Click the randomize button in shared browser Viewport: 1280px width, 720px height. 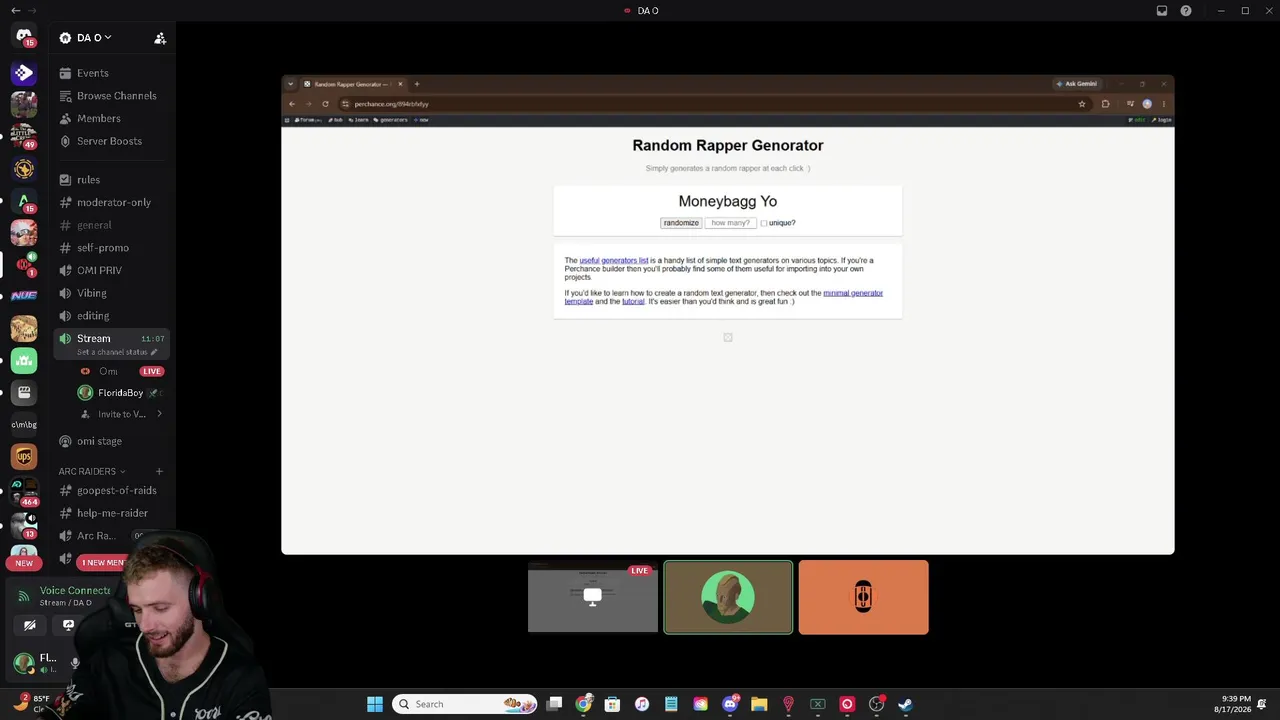(681, 223)
